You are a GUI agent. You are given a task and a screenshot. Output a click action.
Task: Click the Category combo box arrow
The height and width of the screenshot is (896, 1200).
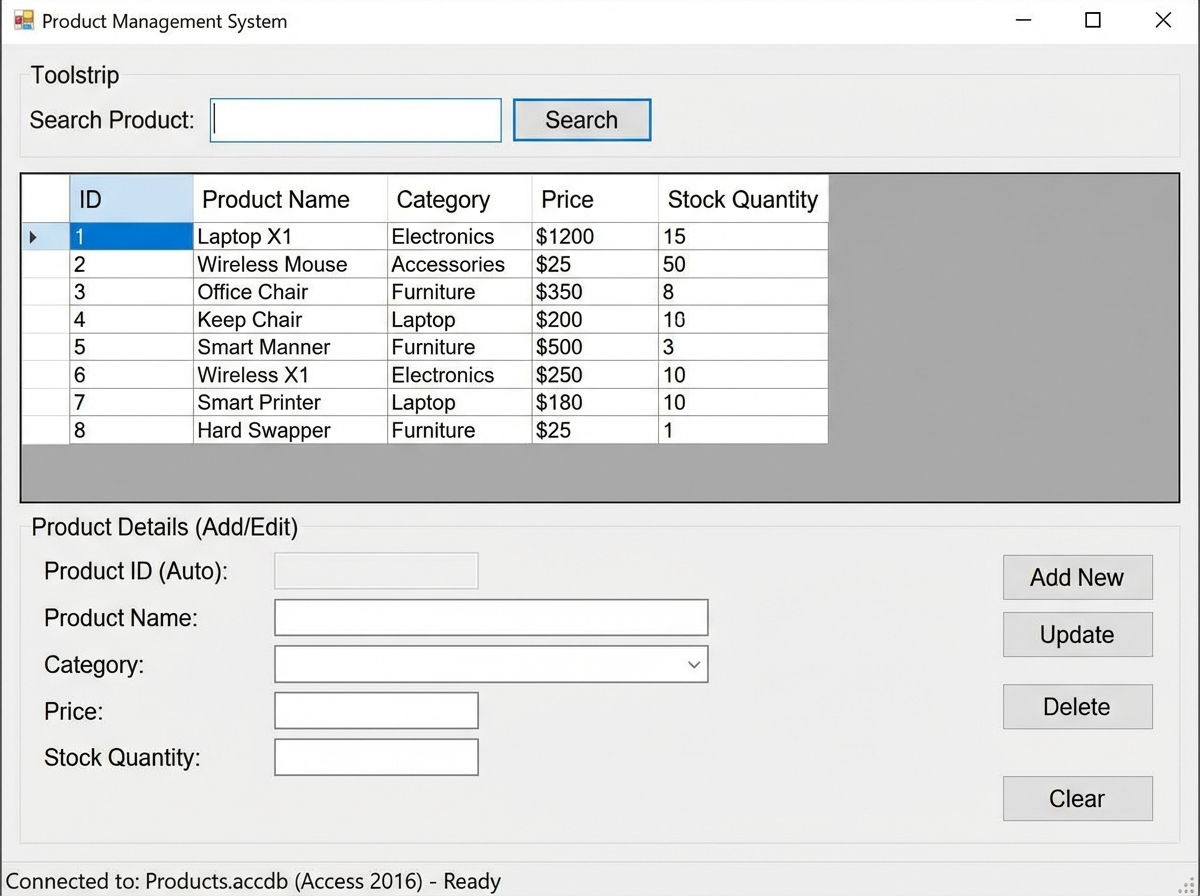693,664
